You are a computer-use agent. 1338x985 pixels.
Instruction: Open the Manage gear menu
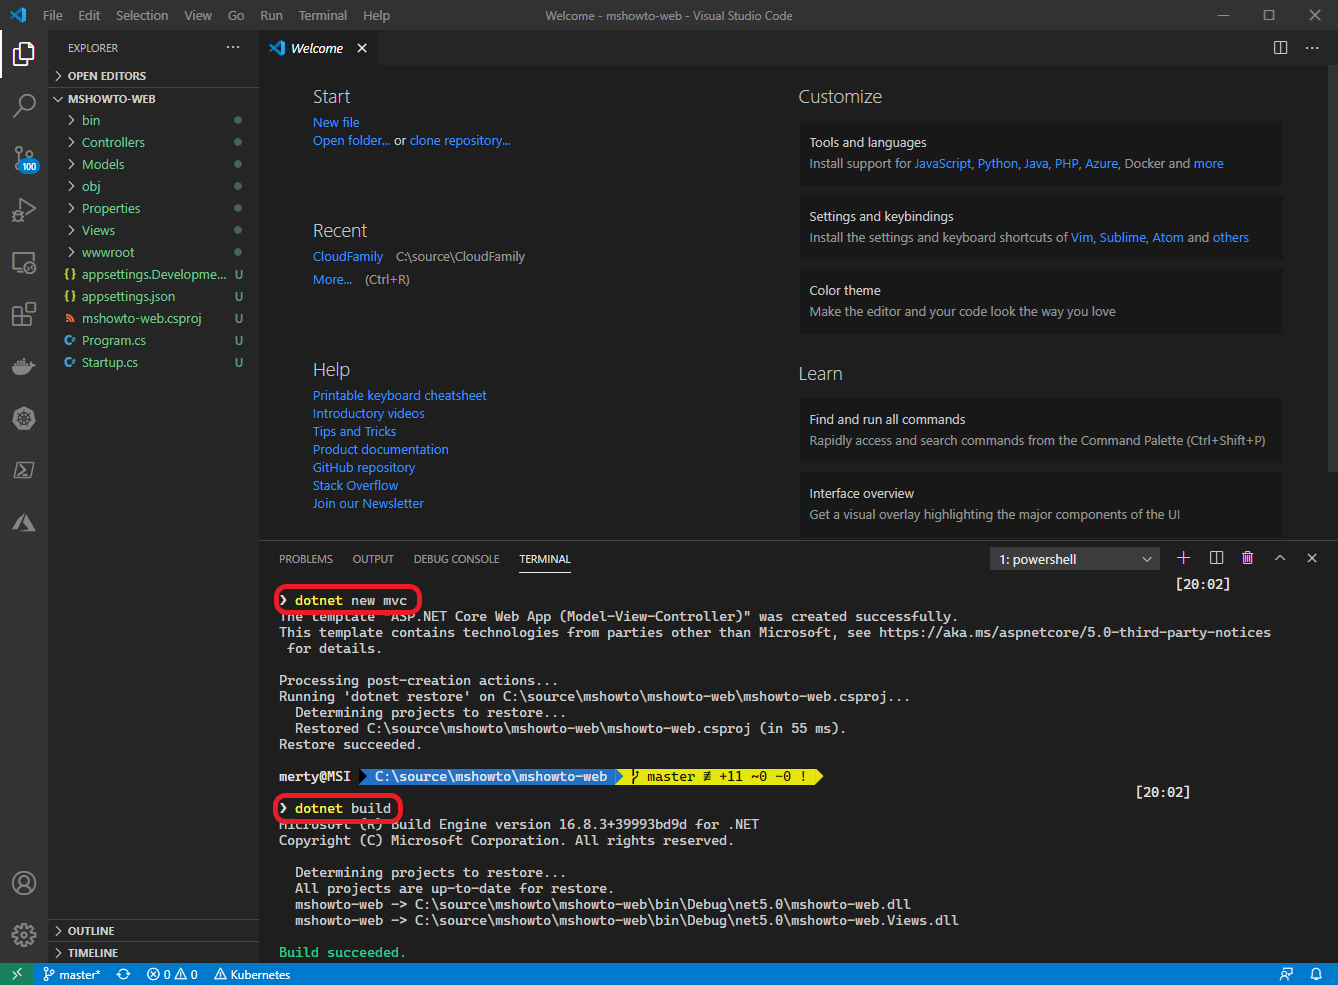[24, 934]
